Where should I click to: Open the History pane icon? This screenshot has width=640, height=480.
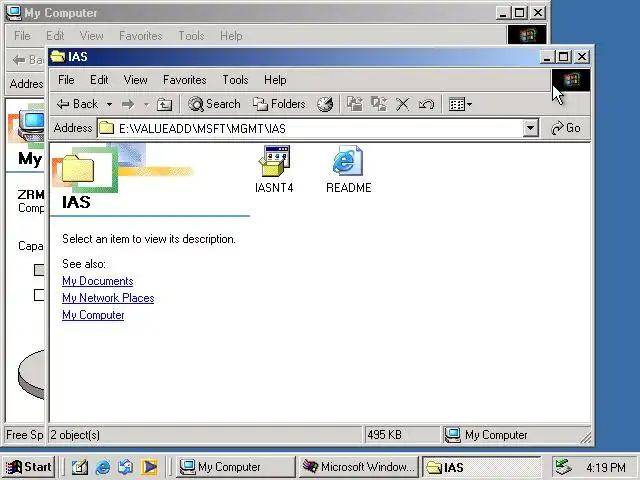pyautogui.click(x=325, y=104)
